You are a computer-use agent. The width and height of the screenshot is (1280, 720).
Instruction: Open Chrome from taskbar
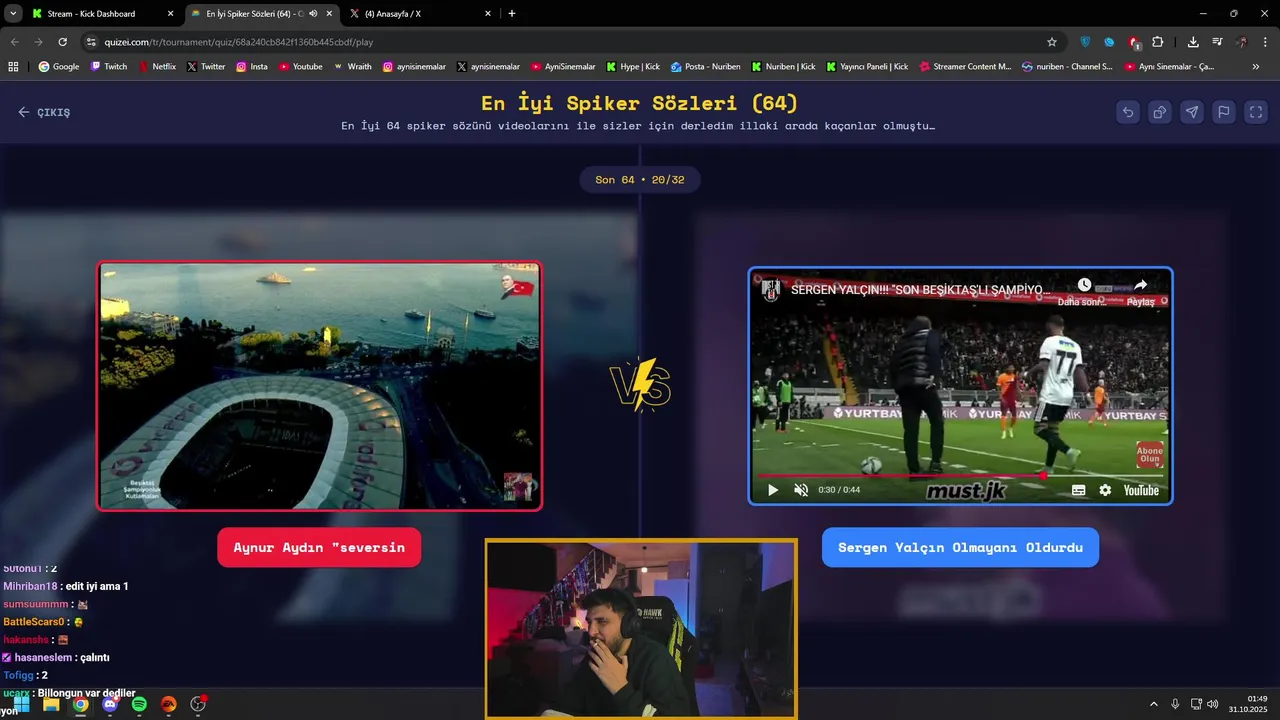point(80,704)
